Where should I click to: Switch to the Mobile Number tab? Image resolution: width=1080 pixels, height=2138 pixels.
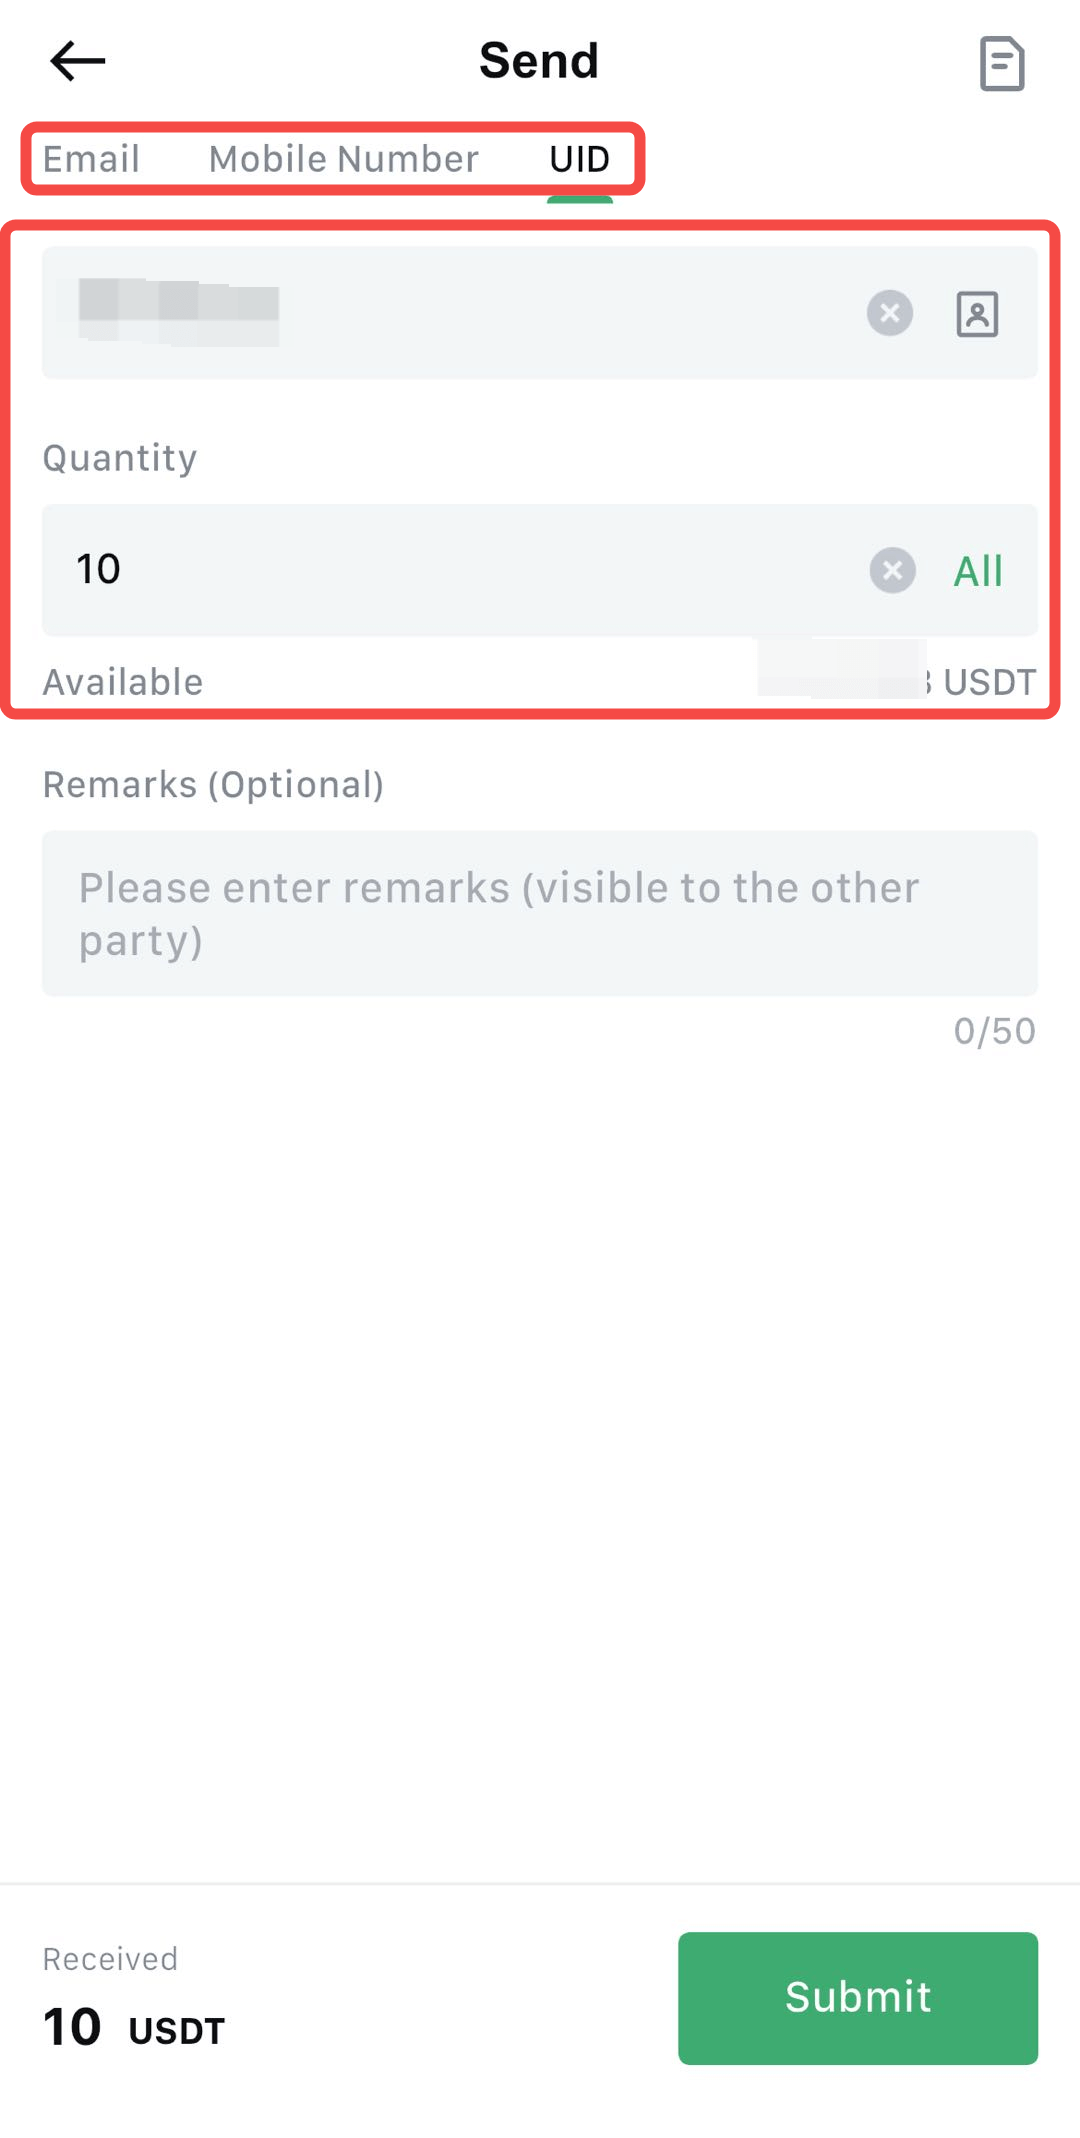[343, 159]
